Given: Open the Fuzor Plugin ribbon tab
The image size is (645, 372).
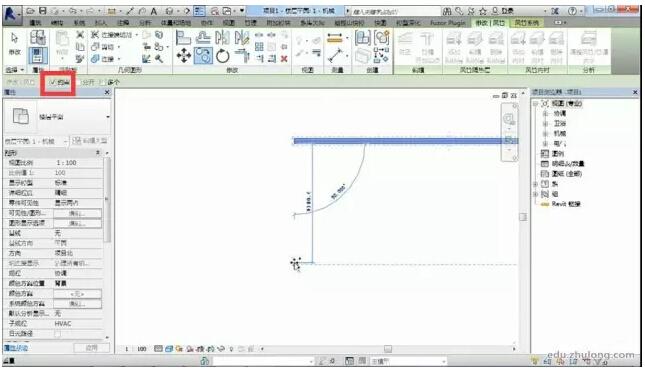Looking at the screenshot, I should click(x=448, y=23).
